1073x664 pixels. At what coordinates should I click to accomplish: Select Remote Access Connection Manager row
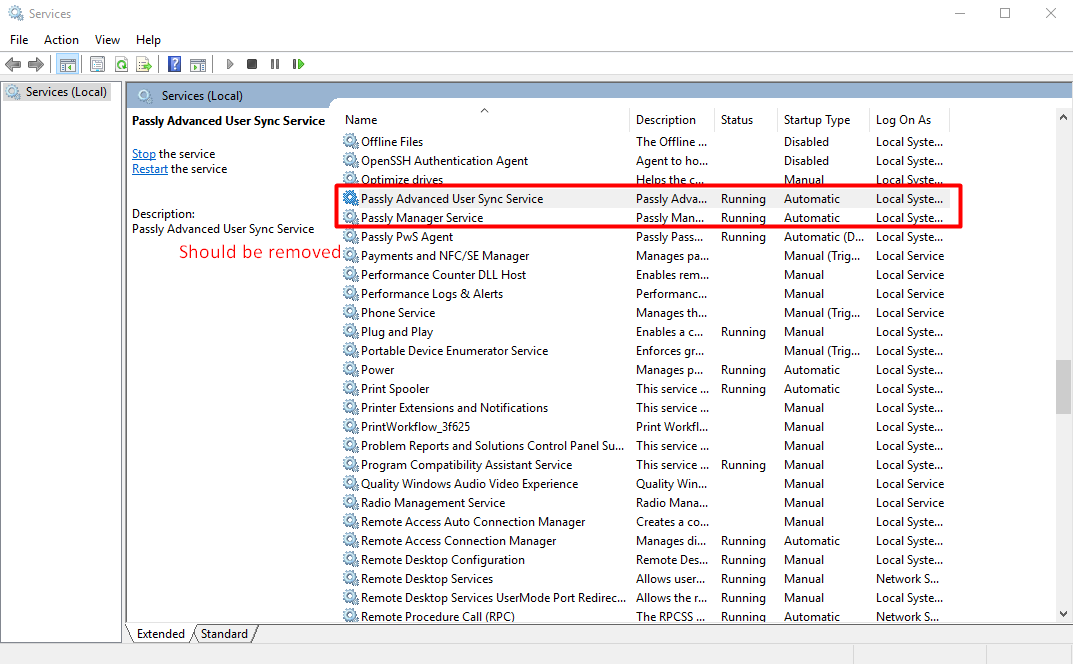(645, 541)
